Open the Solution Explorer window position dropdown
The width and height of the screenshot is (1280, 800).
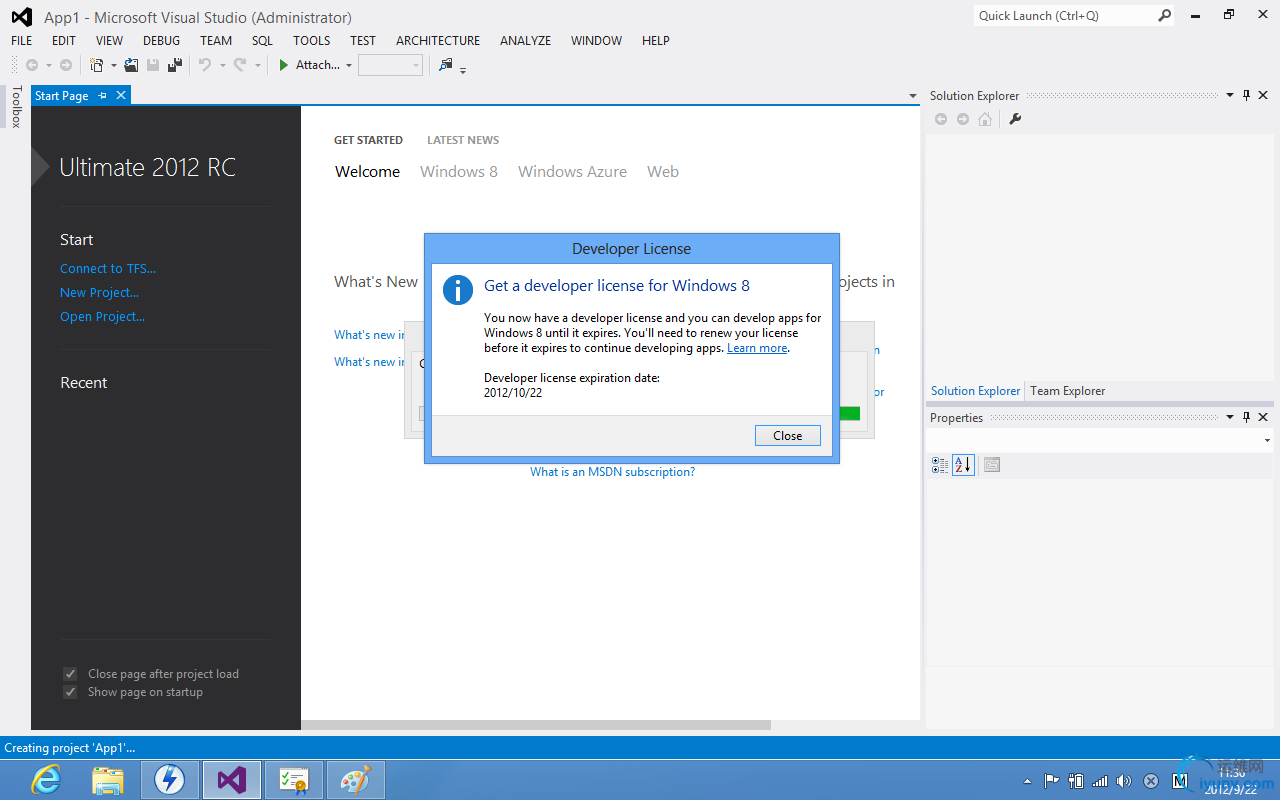1230,96
